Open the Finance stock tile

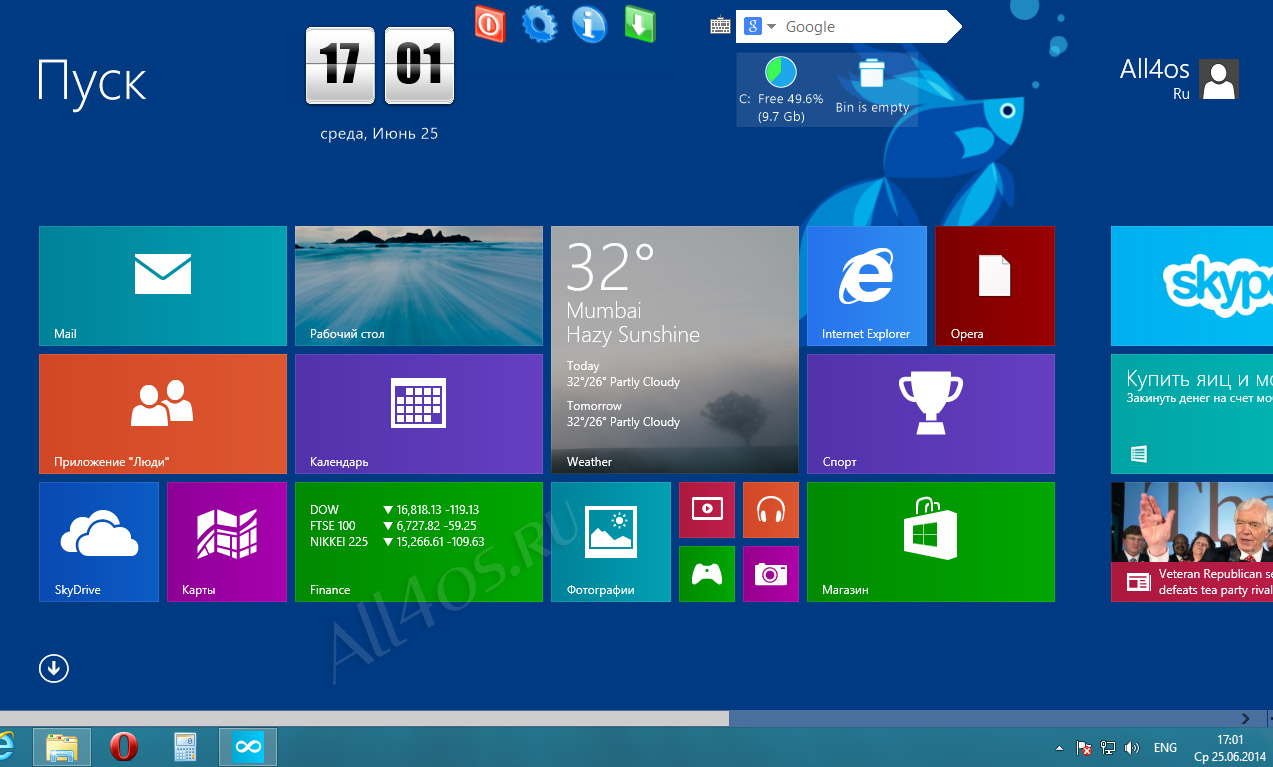(x=419, y=542)
